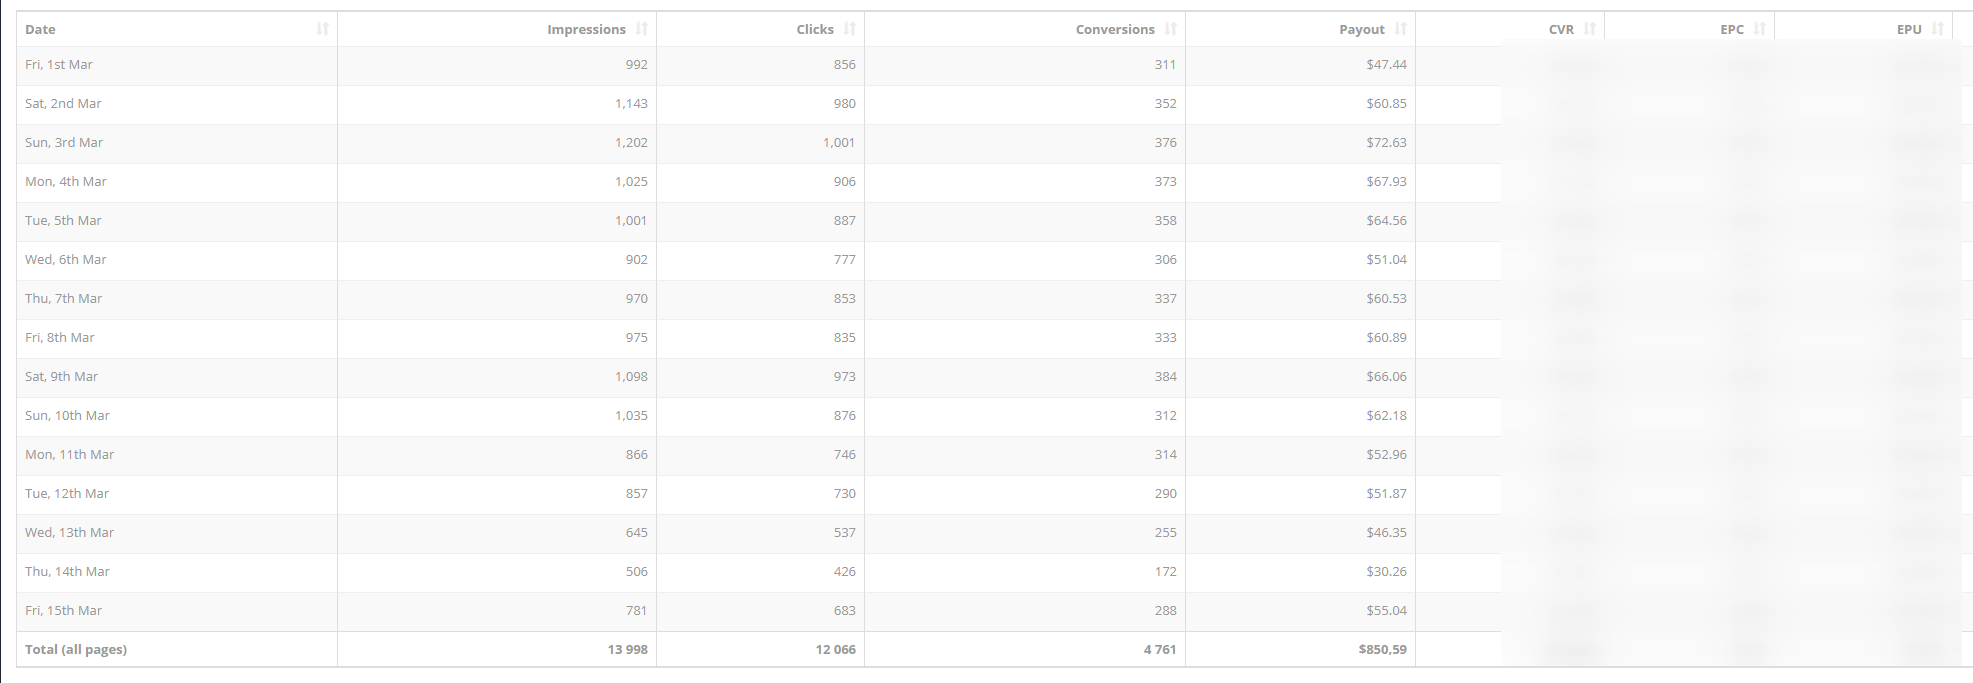This screenshot has height=683, width=1973.
Task: Select the Sun, 3rd Mar date cell
Action: (x=64, y=143)
